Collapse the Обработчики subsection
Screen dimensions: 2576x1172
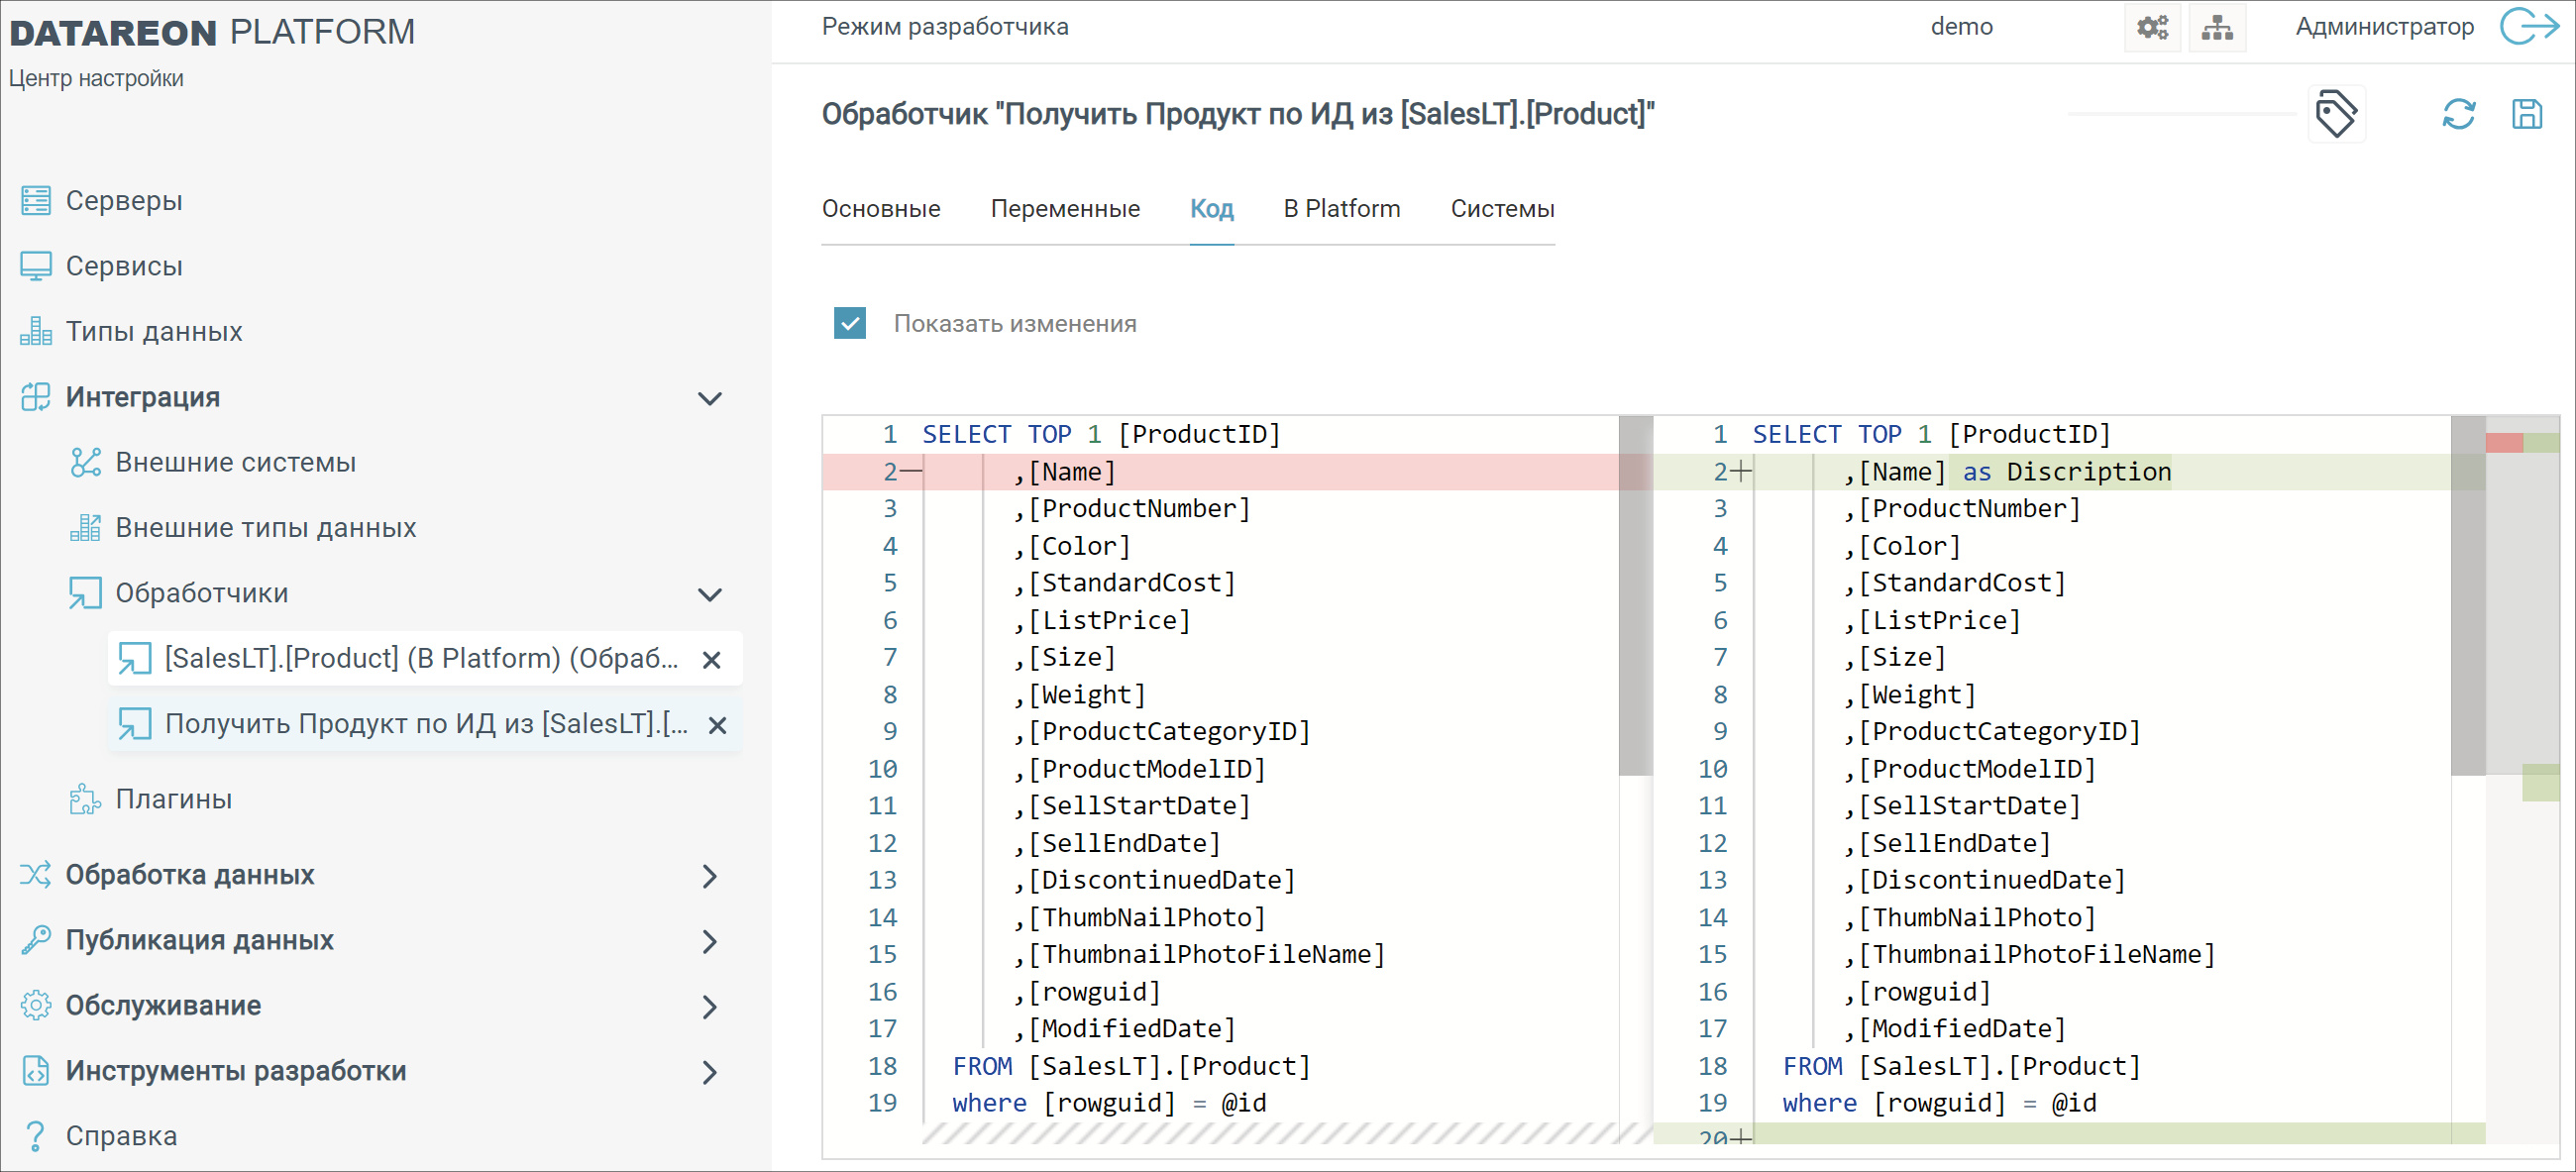pyautogui.click(x=709, y=594)
